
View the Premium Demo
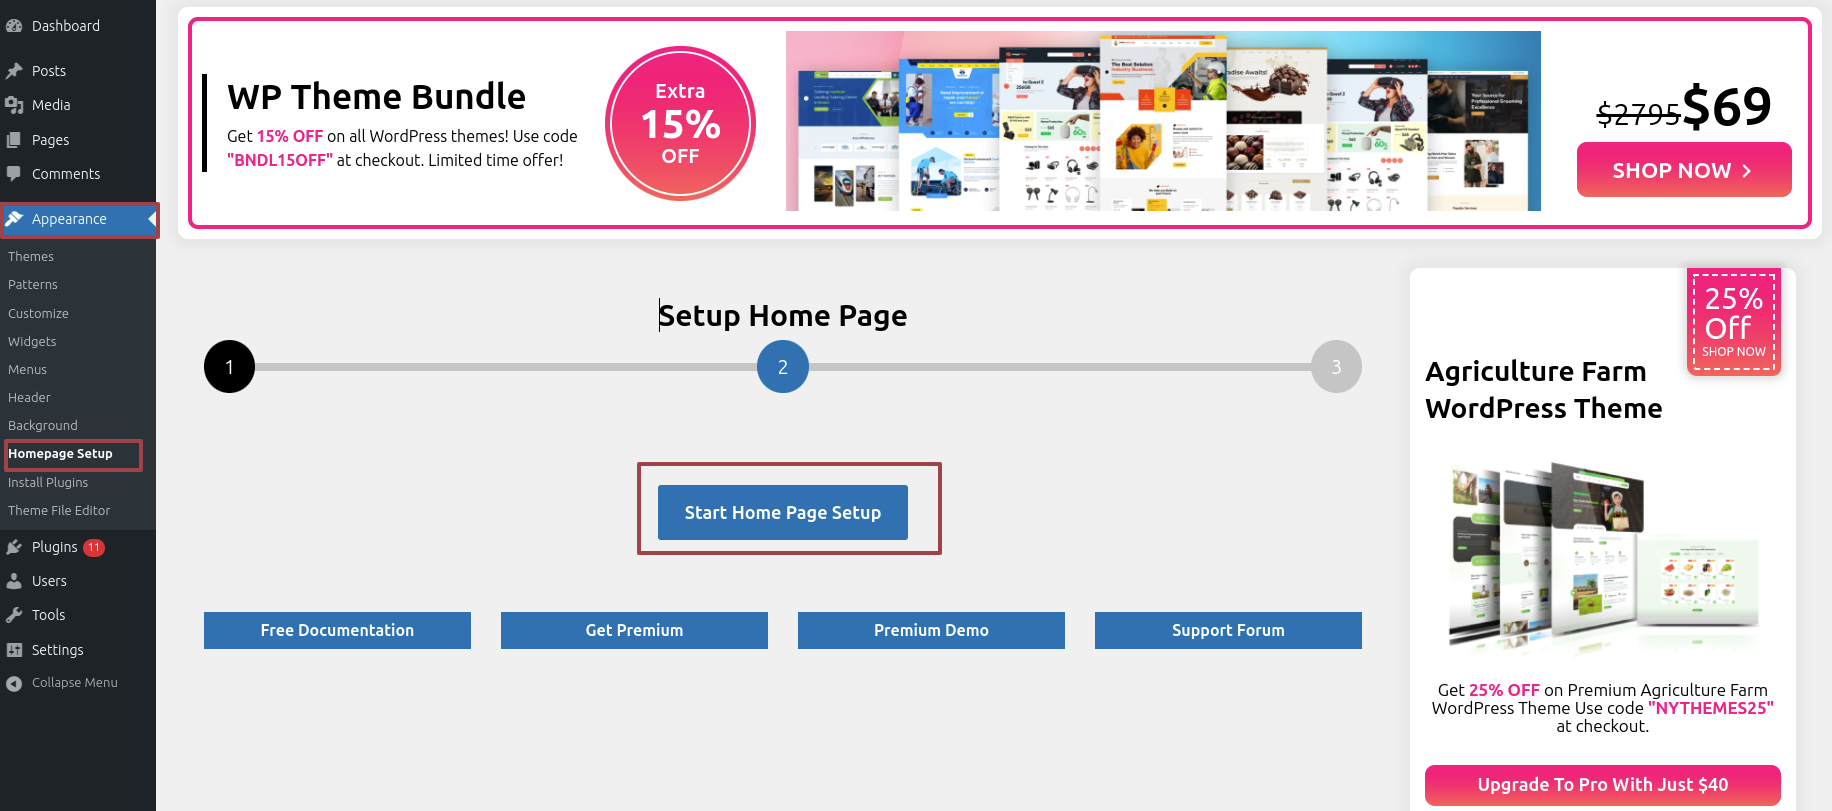pos(931,630)
